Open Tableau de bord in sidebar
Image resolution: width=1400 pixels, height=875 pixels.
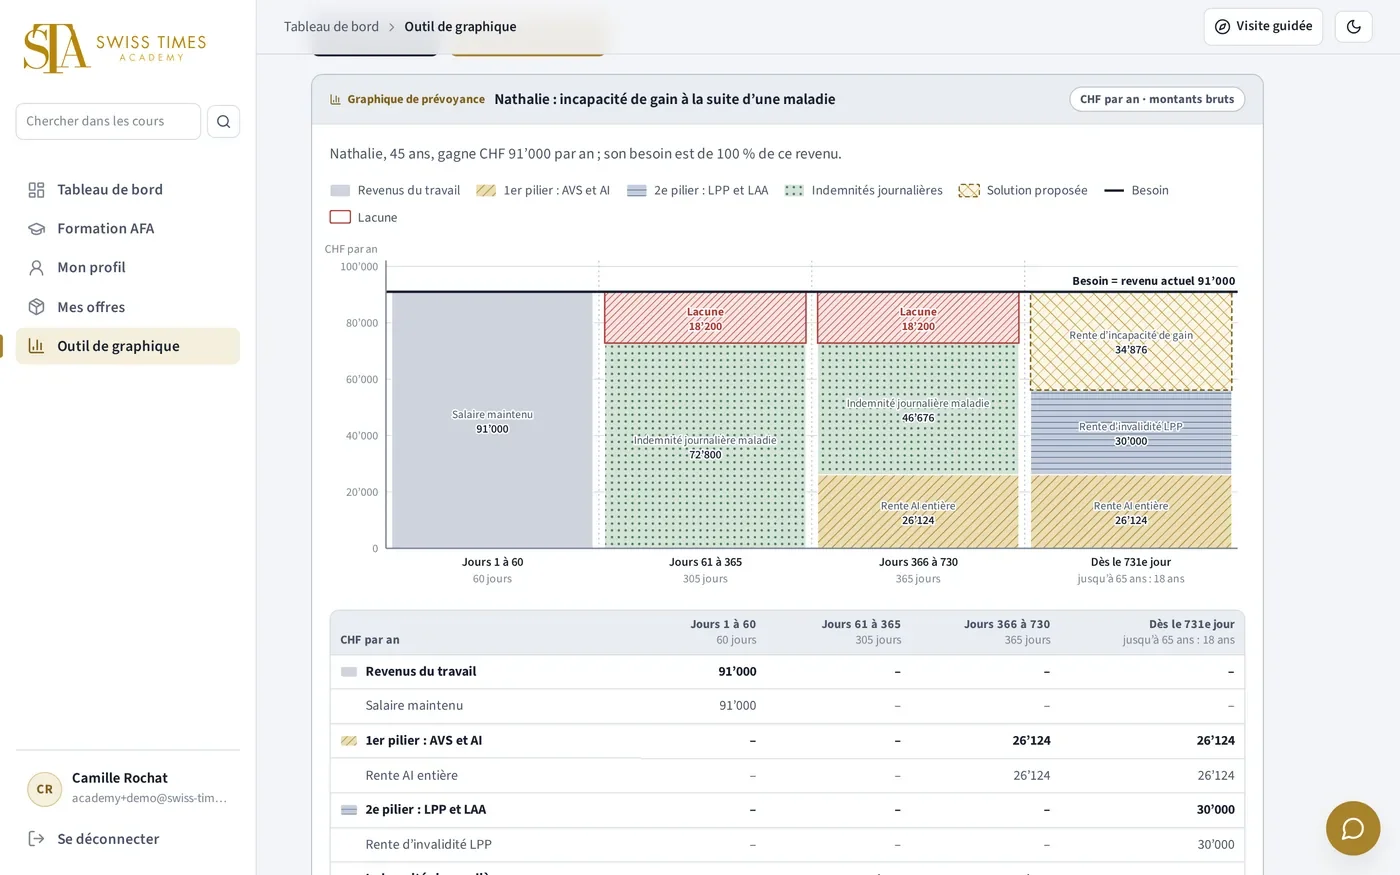128,189
